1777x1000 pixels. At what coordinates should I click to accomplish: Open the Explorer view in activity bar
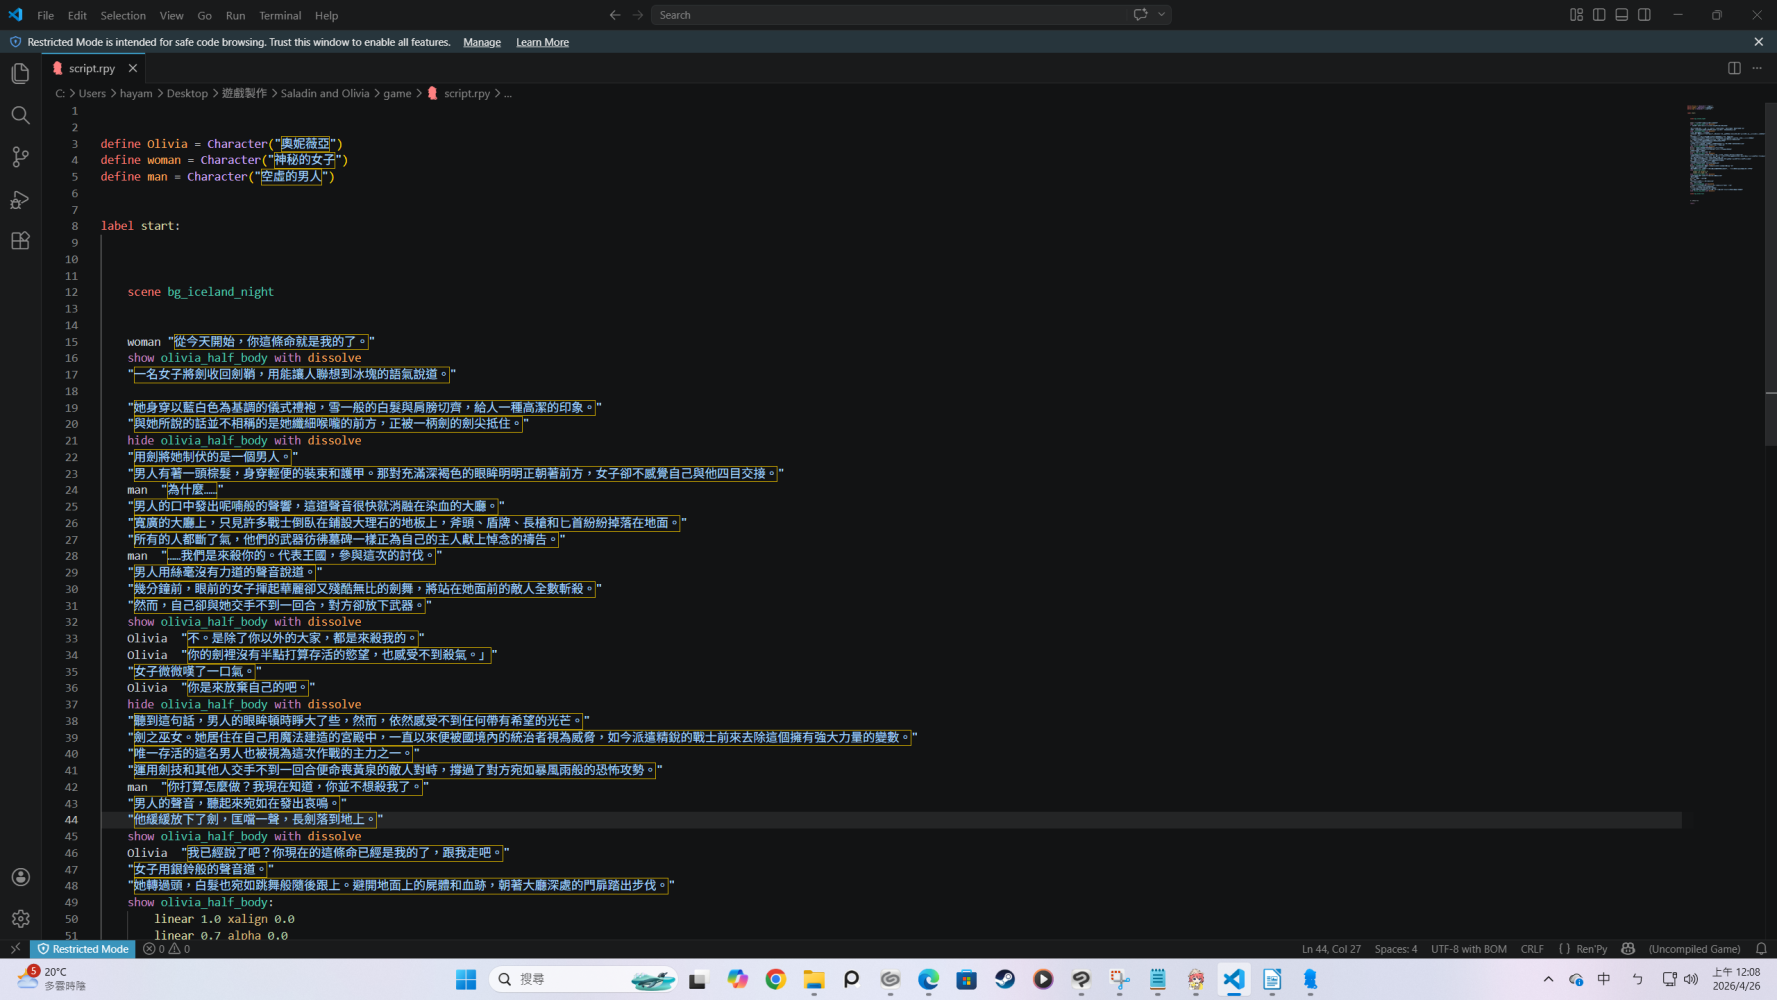[x=20, y=73]
